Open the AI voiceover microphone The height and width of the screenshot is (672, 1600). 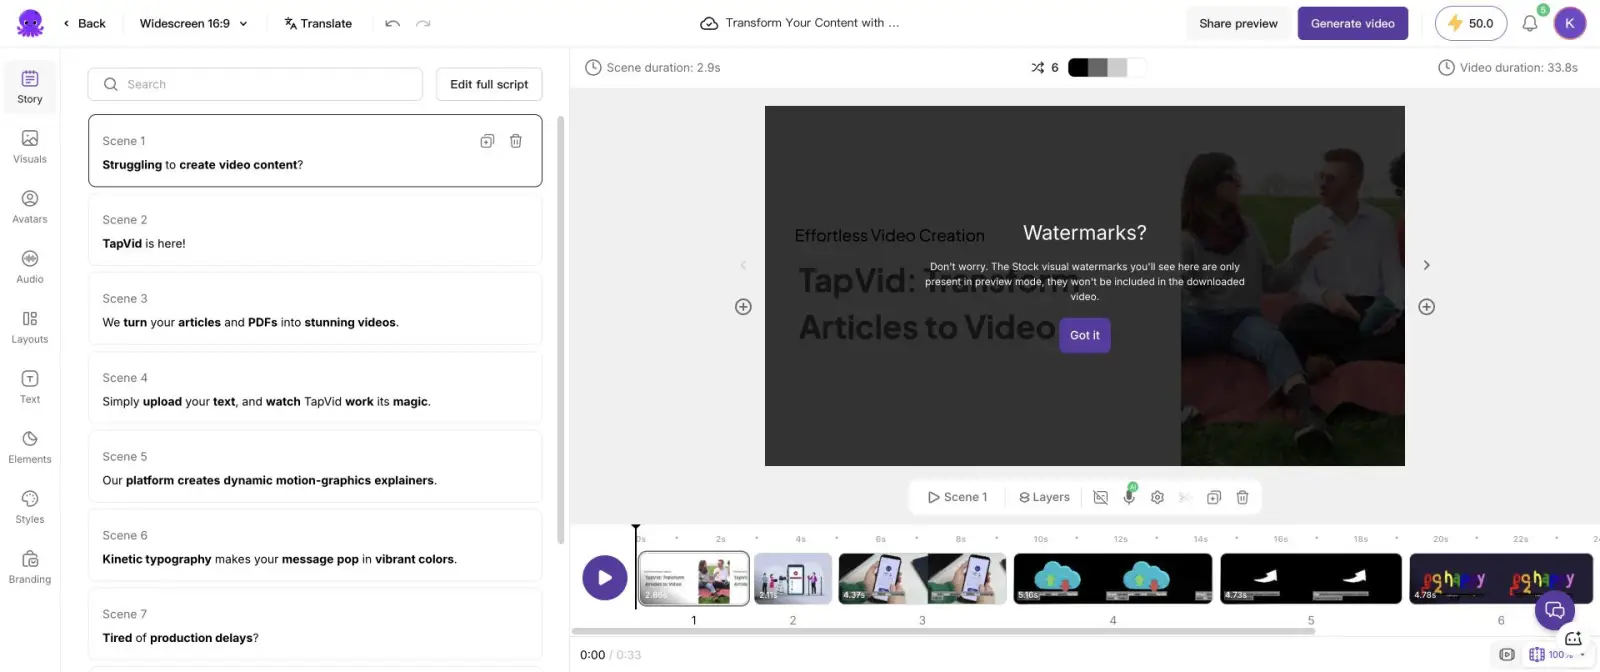click(x=1130, y=496)
